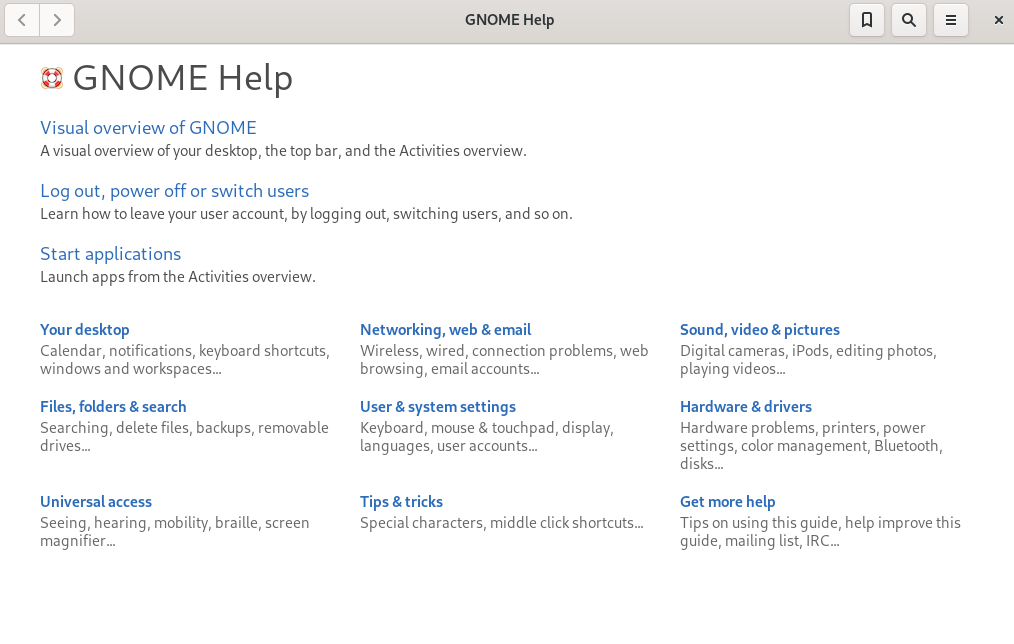Click the Tips & tricks link
This screenshot has width=1014, height=644.
click(x=401, y=502)
